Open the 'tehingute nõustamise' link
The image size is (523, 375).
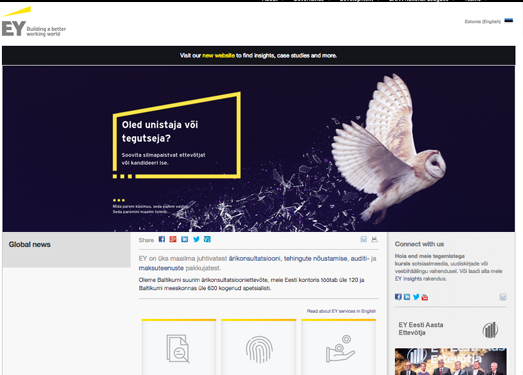(x=316, y=258)
